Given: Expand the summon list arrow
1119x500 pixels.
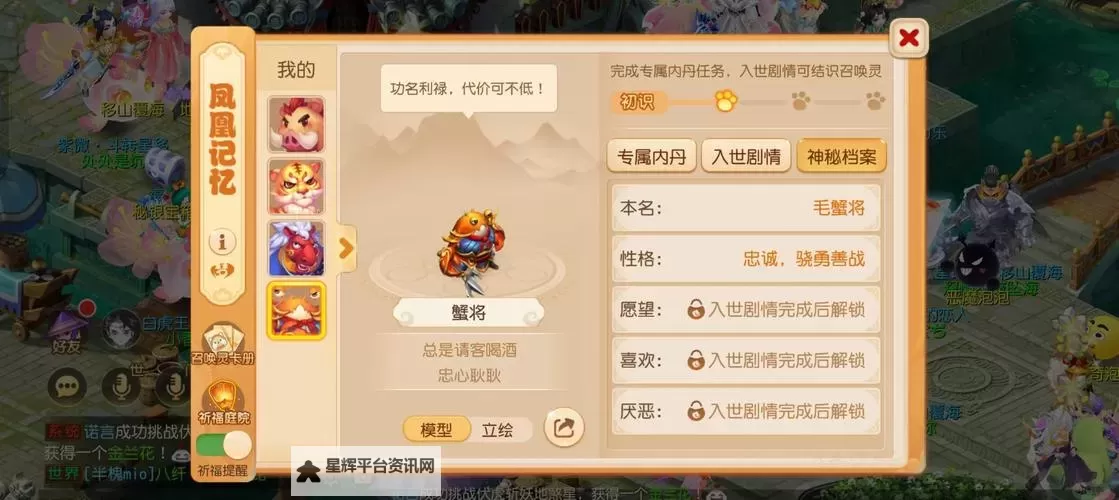Looking at the screenshot, I should tap(346, 248).
